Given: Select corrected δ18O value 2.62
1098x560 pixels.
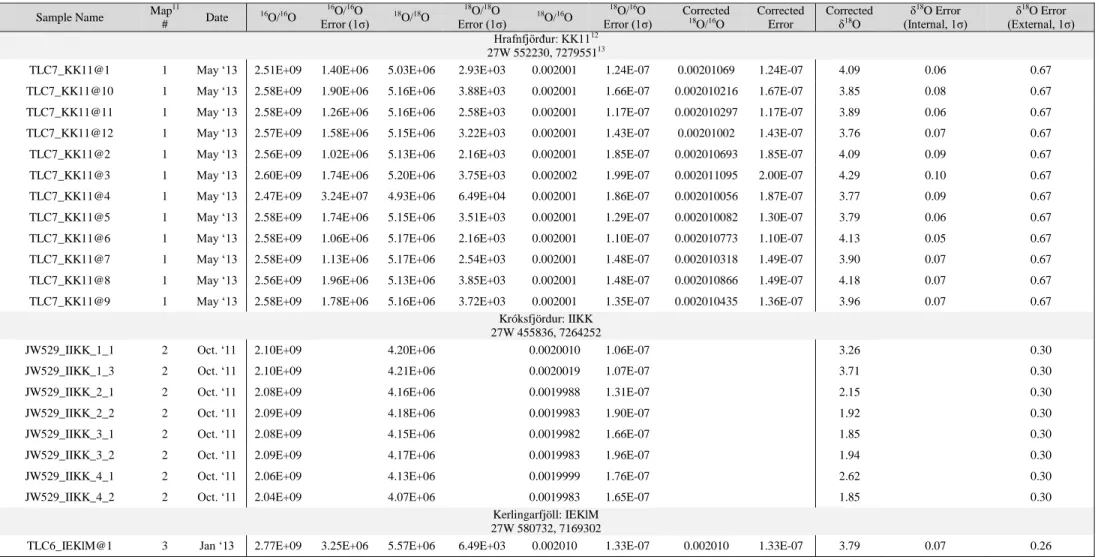Looking at the screenshot, I should point(849,476).
